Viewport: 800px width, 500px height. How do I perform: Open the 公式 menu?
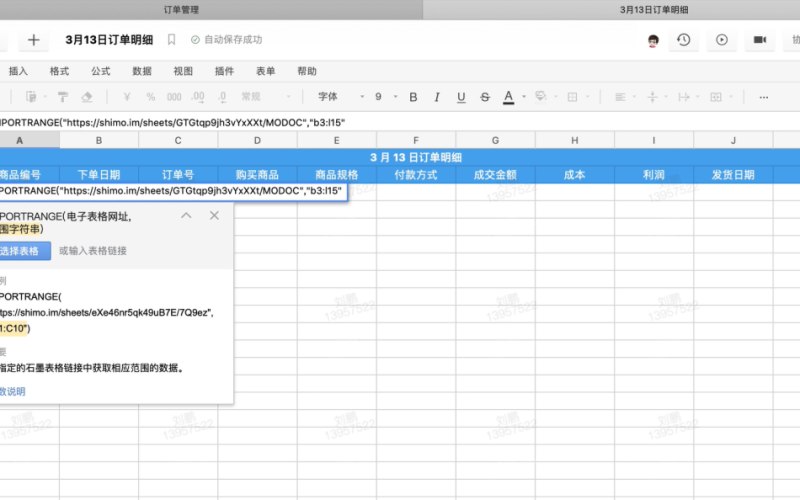[101, 71]
